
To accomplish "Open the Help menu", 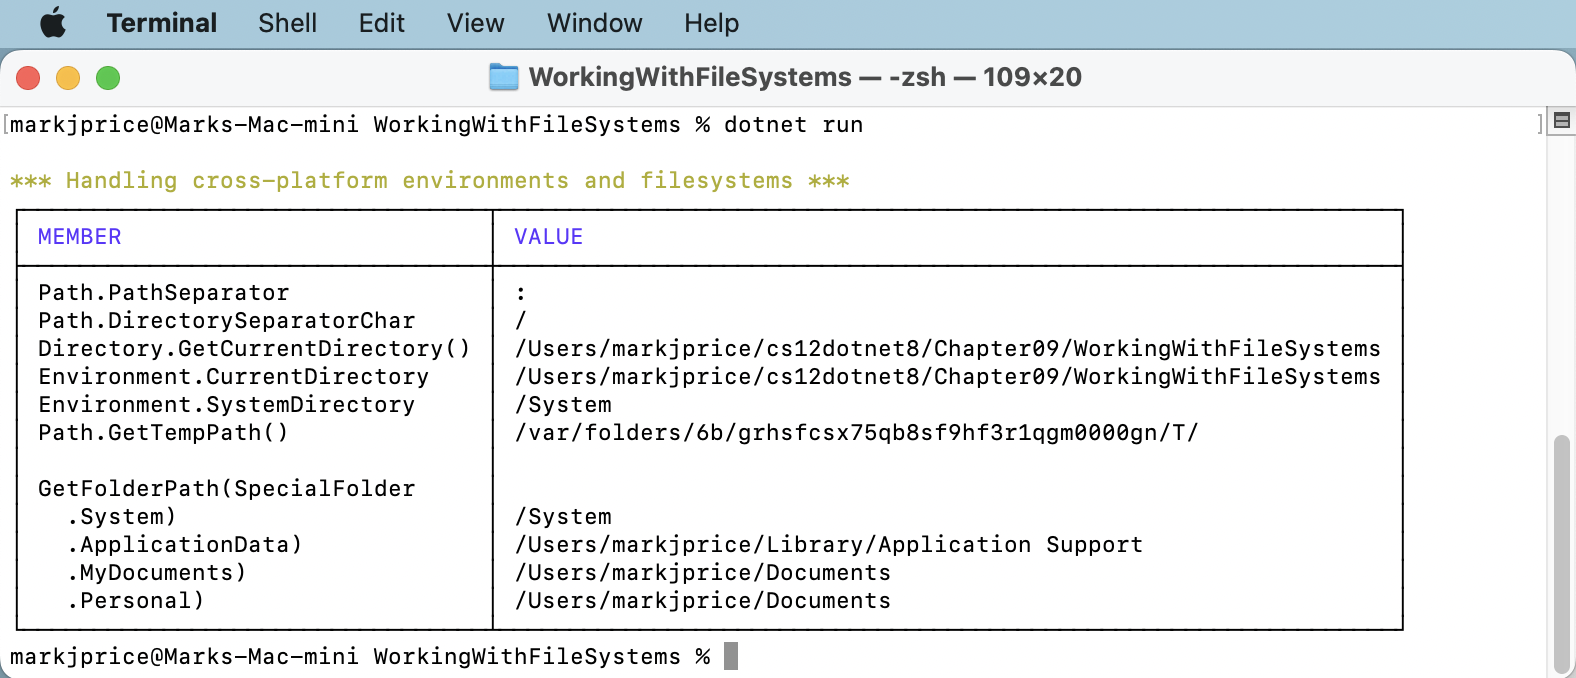I will [712, 23].
